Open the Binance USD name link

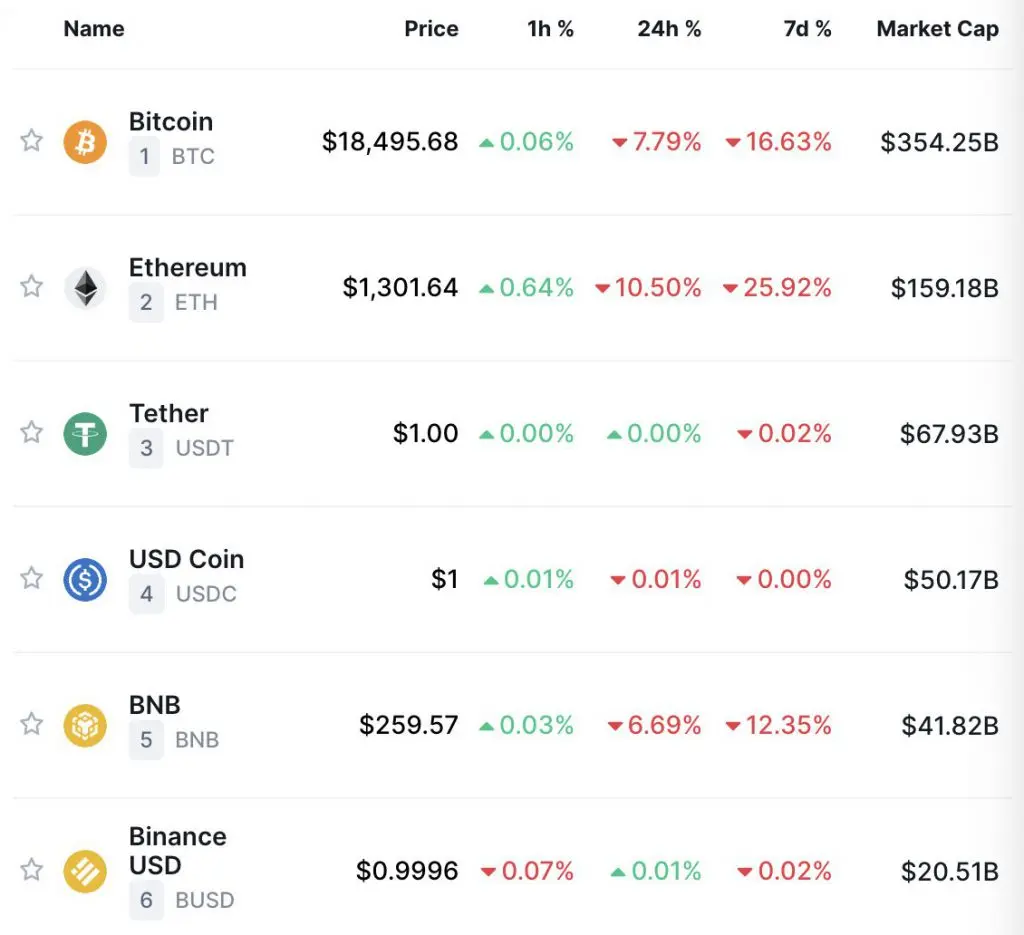(178, 851)
